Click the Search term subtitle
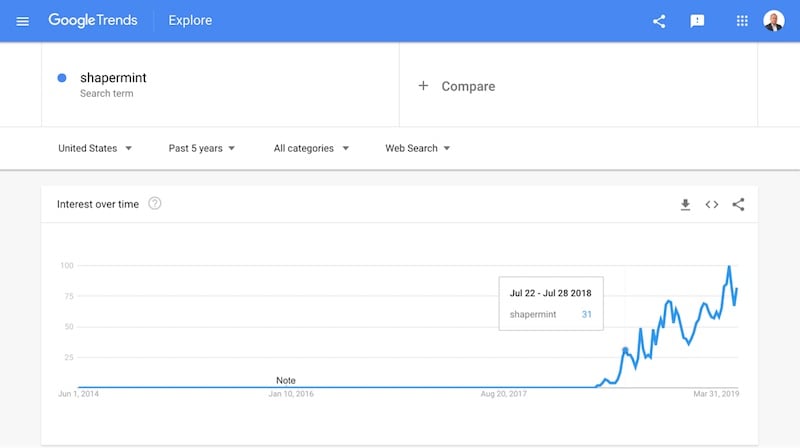The width and height of the screenshot is (800, 448). tap(107, 93)
